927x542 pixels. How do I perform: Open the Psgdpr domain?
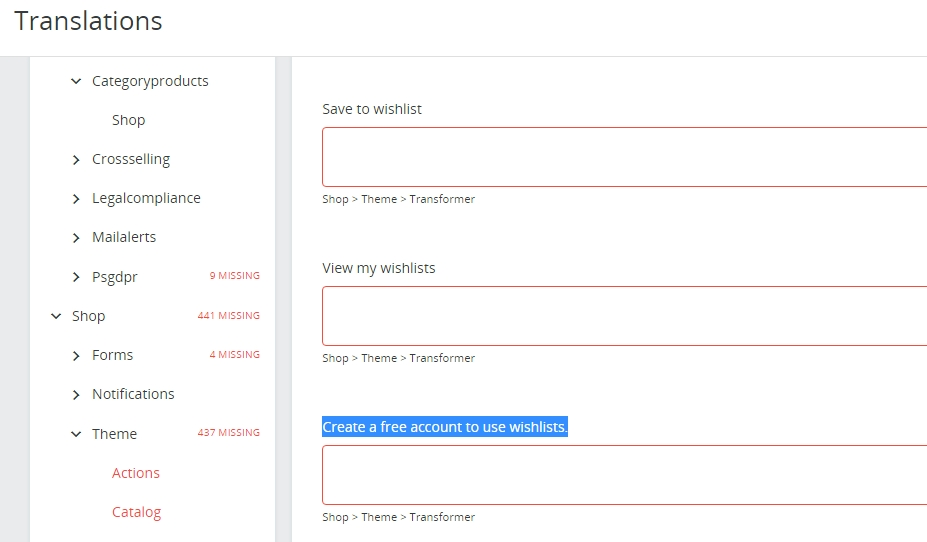[114, 277]
